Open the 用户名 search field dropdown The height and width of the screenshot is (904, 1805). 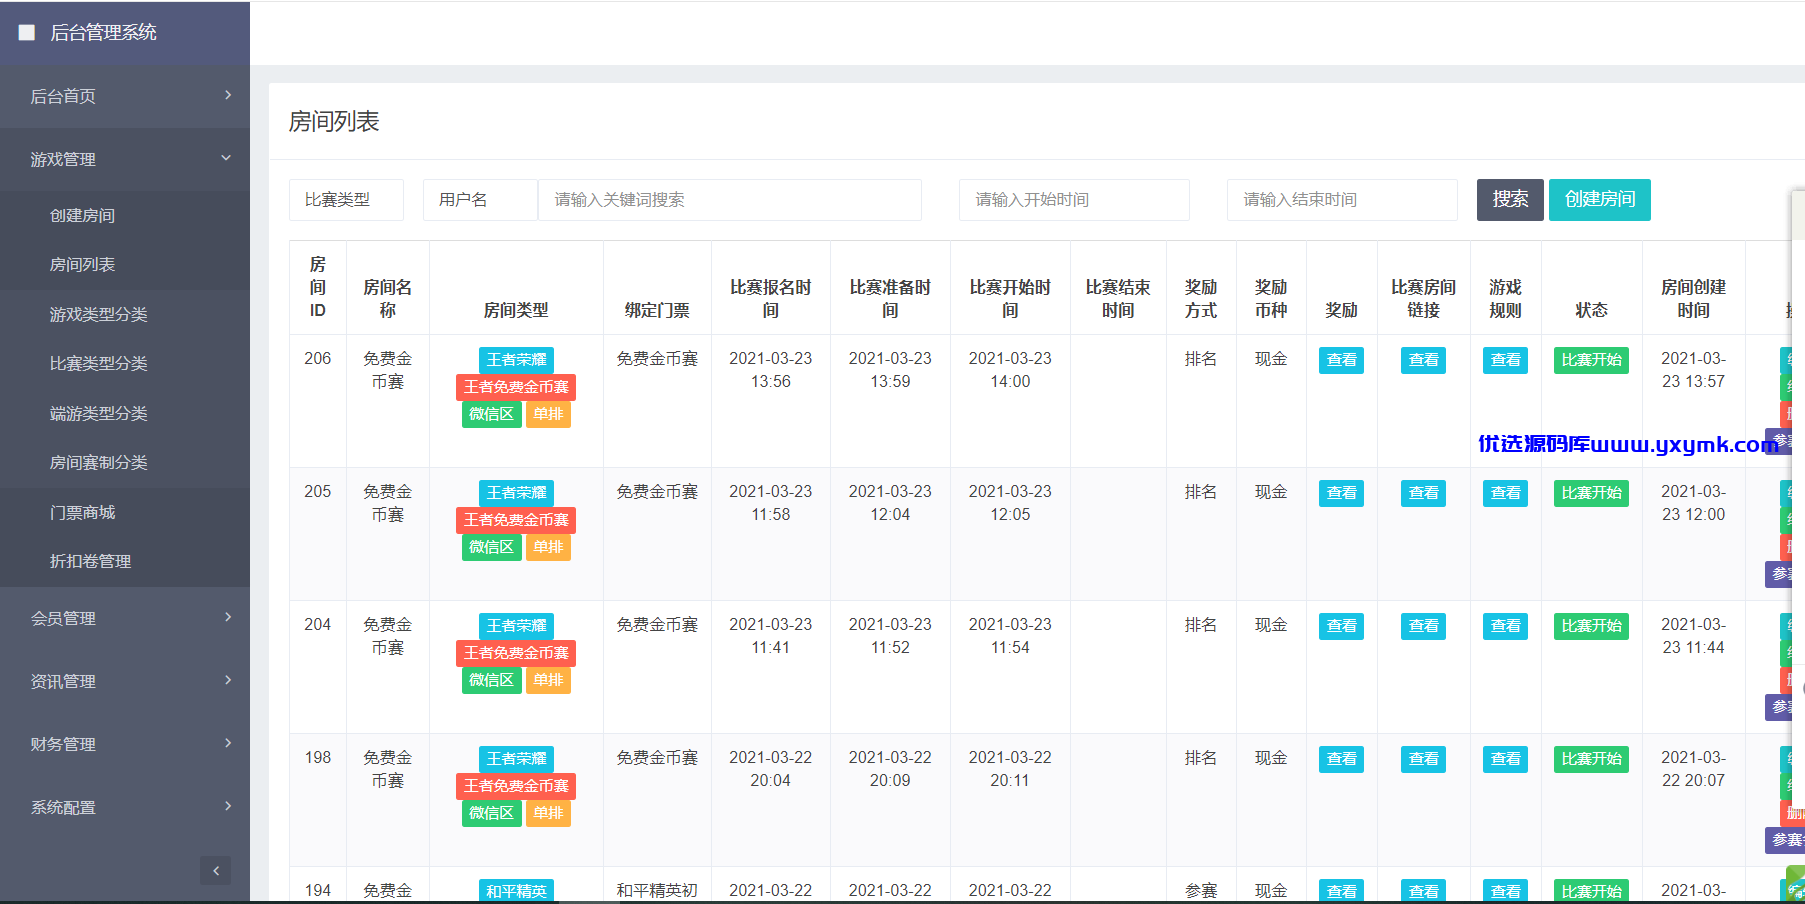(480, 200)
